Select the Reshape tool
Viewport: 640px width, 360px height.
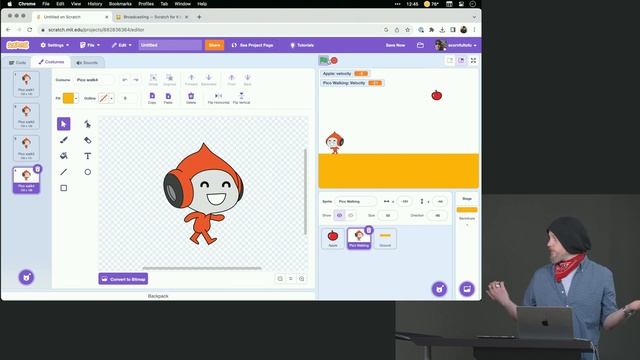87,124
